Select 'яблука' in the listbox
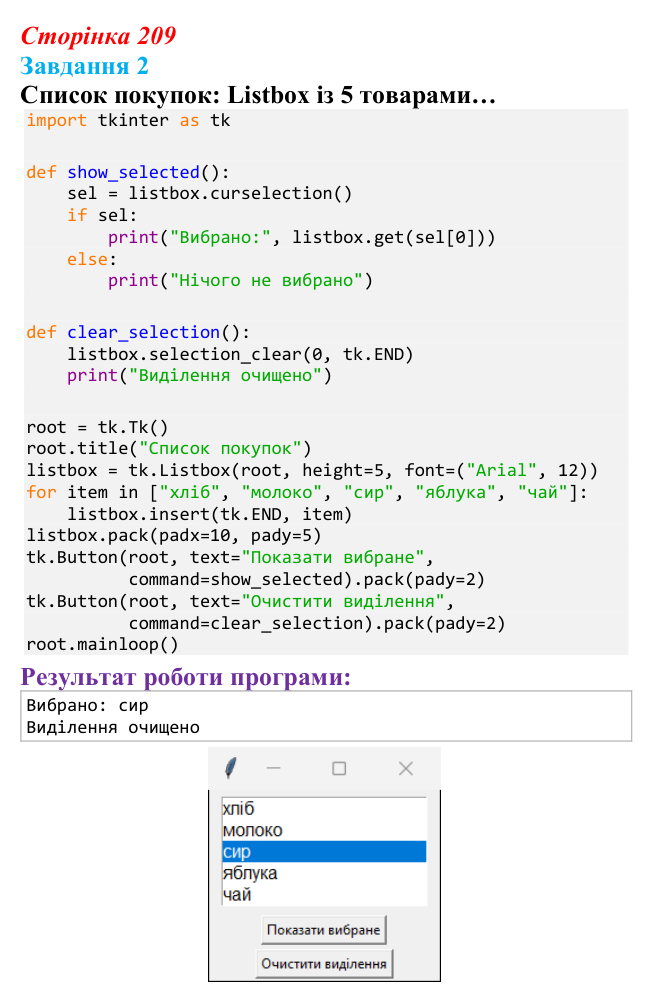 click(323, 874)
